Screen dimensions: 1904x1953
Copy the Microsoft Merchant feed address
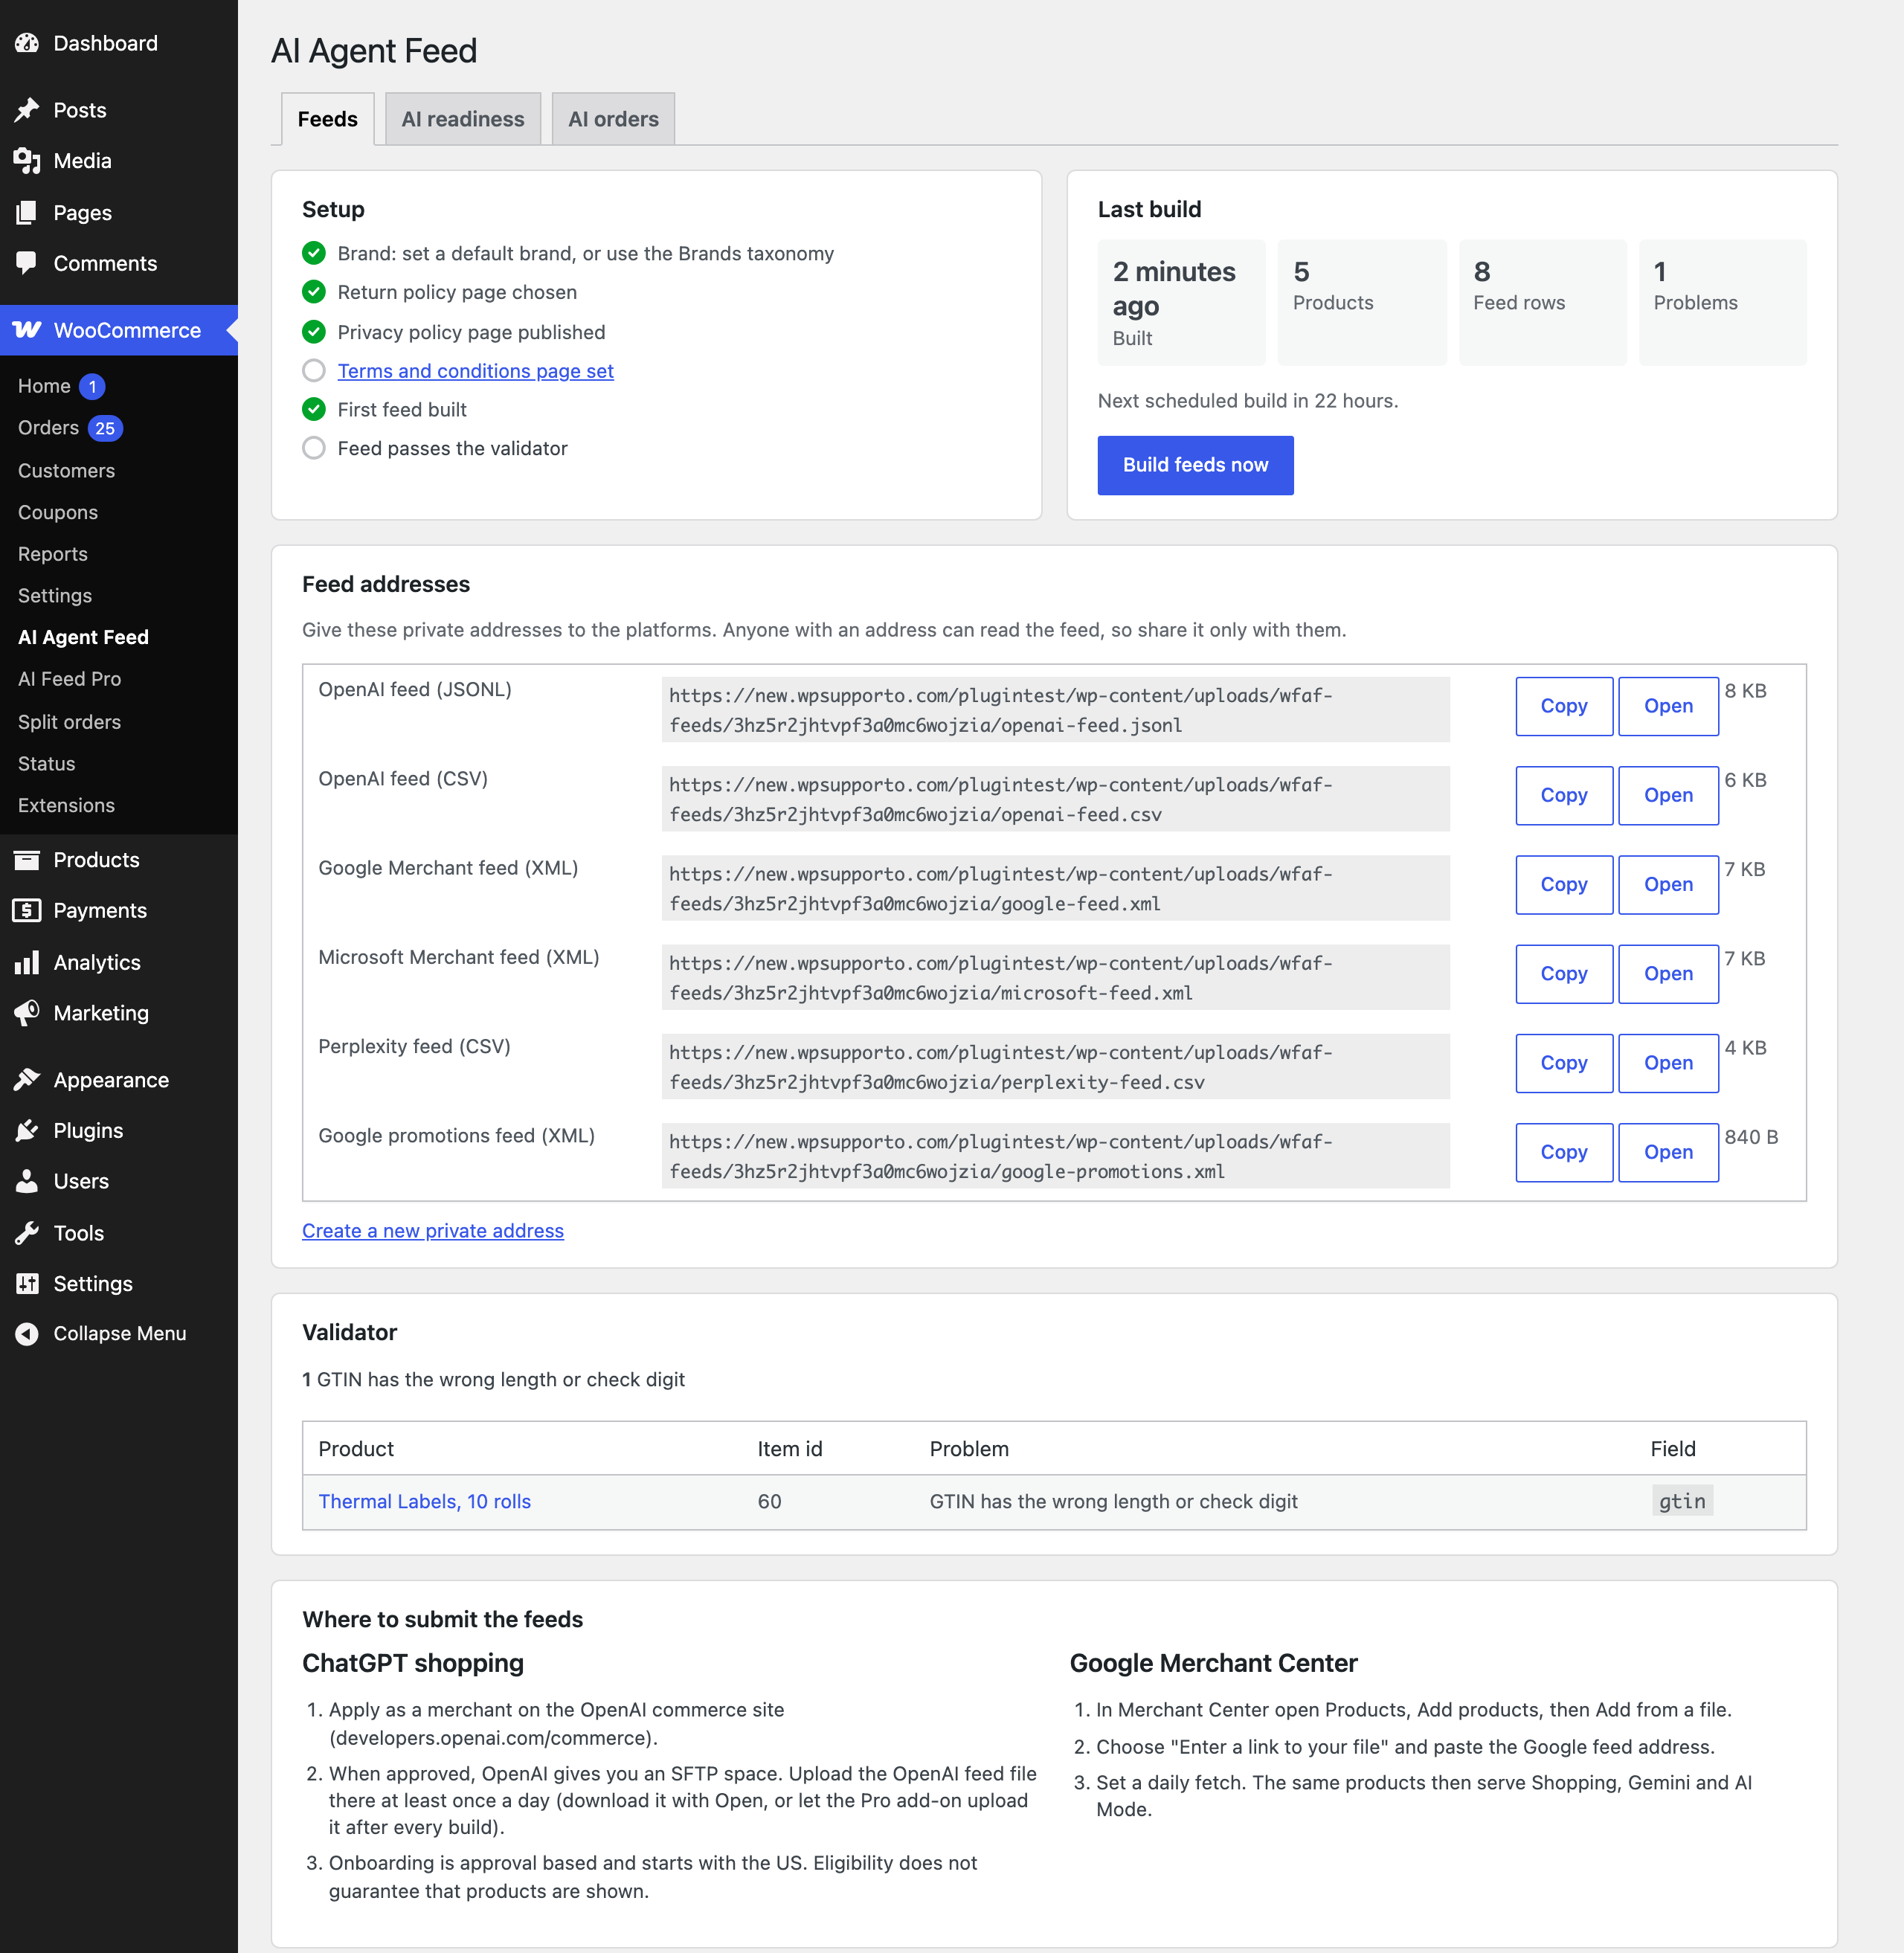1564,974
